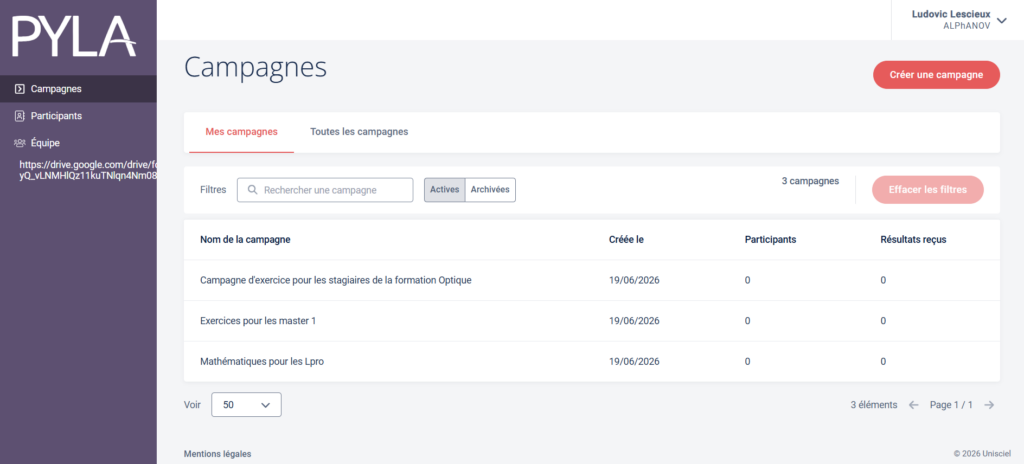Open the Google Drive link in sidebar

point(88,169)
